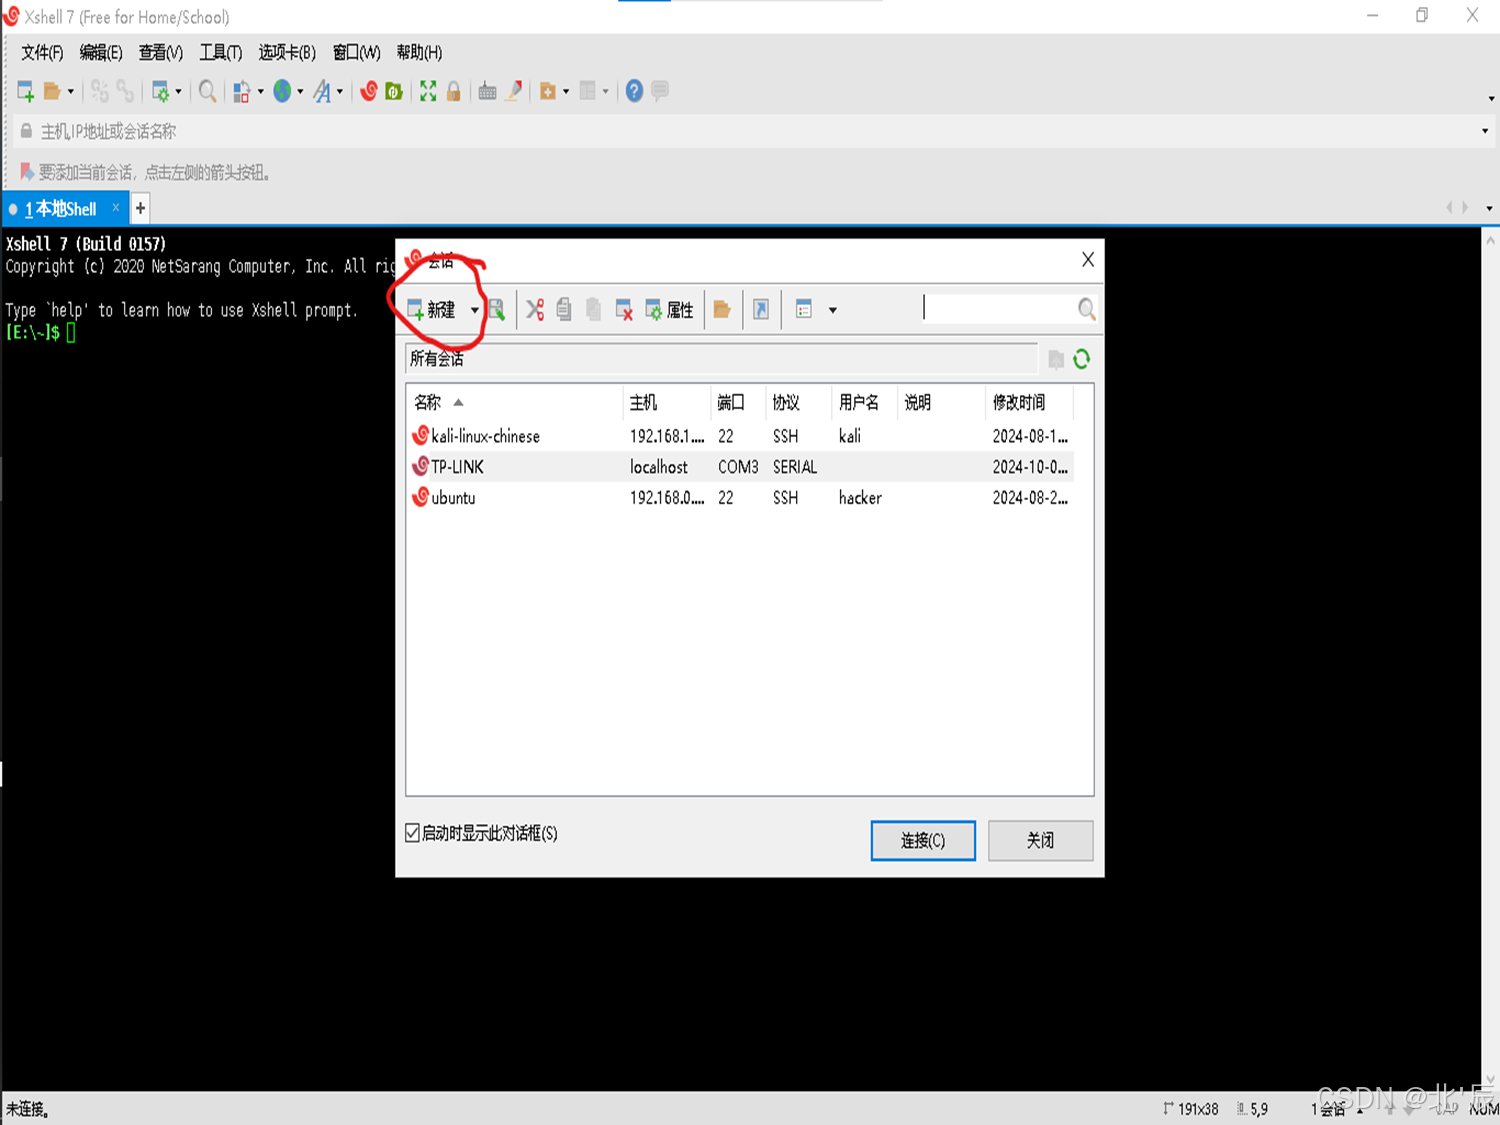The height and width of the screenshot is (1125, 1500).
Task: Select the TP-LINK session row
Action: [741, 467]
